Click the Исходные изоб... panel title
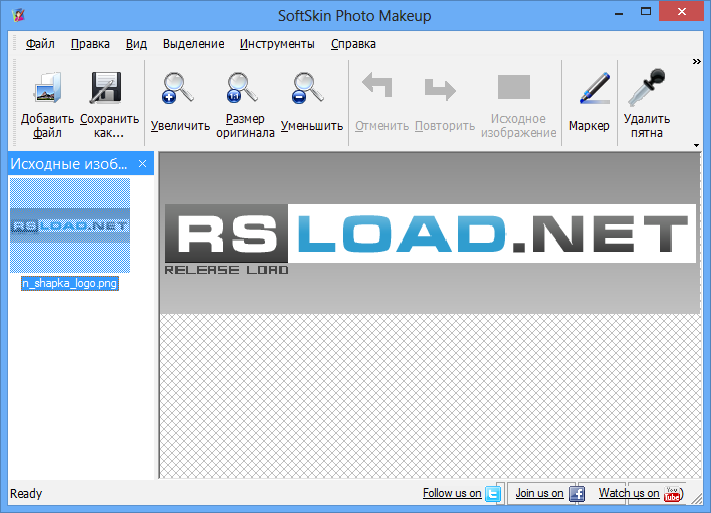Screen dimensions: 711x513 click(69, 164)
